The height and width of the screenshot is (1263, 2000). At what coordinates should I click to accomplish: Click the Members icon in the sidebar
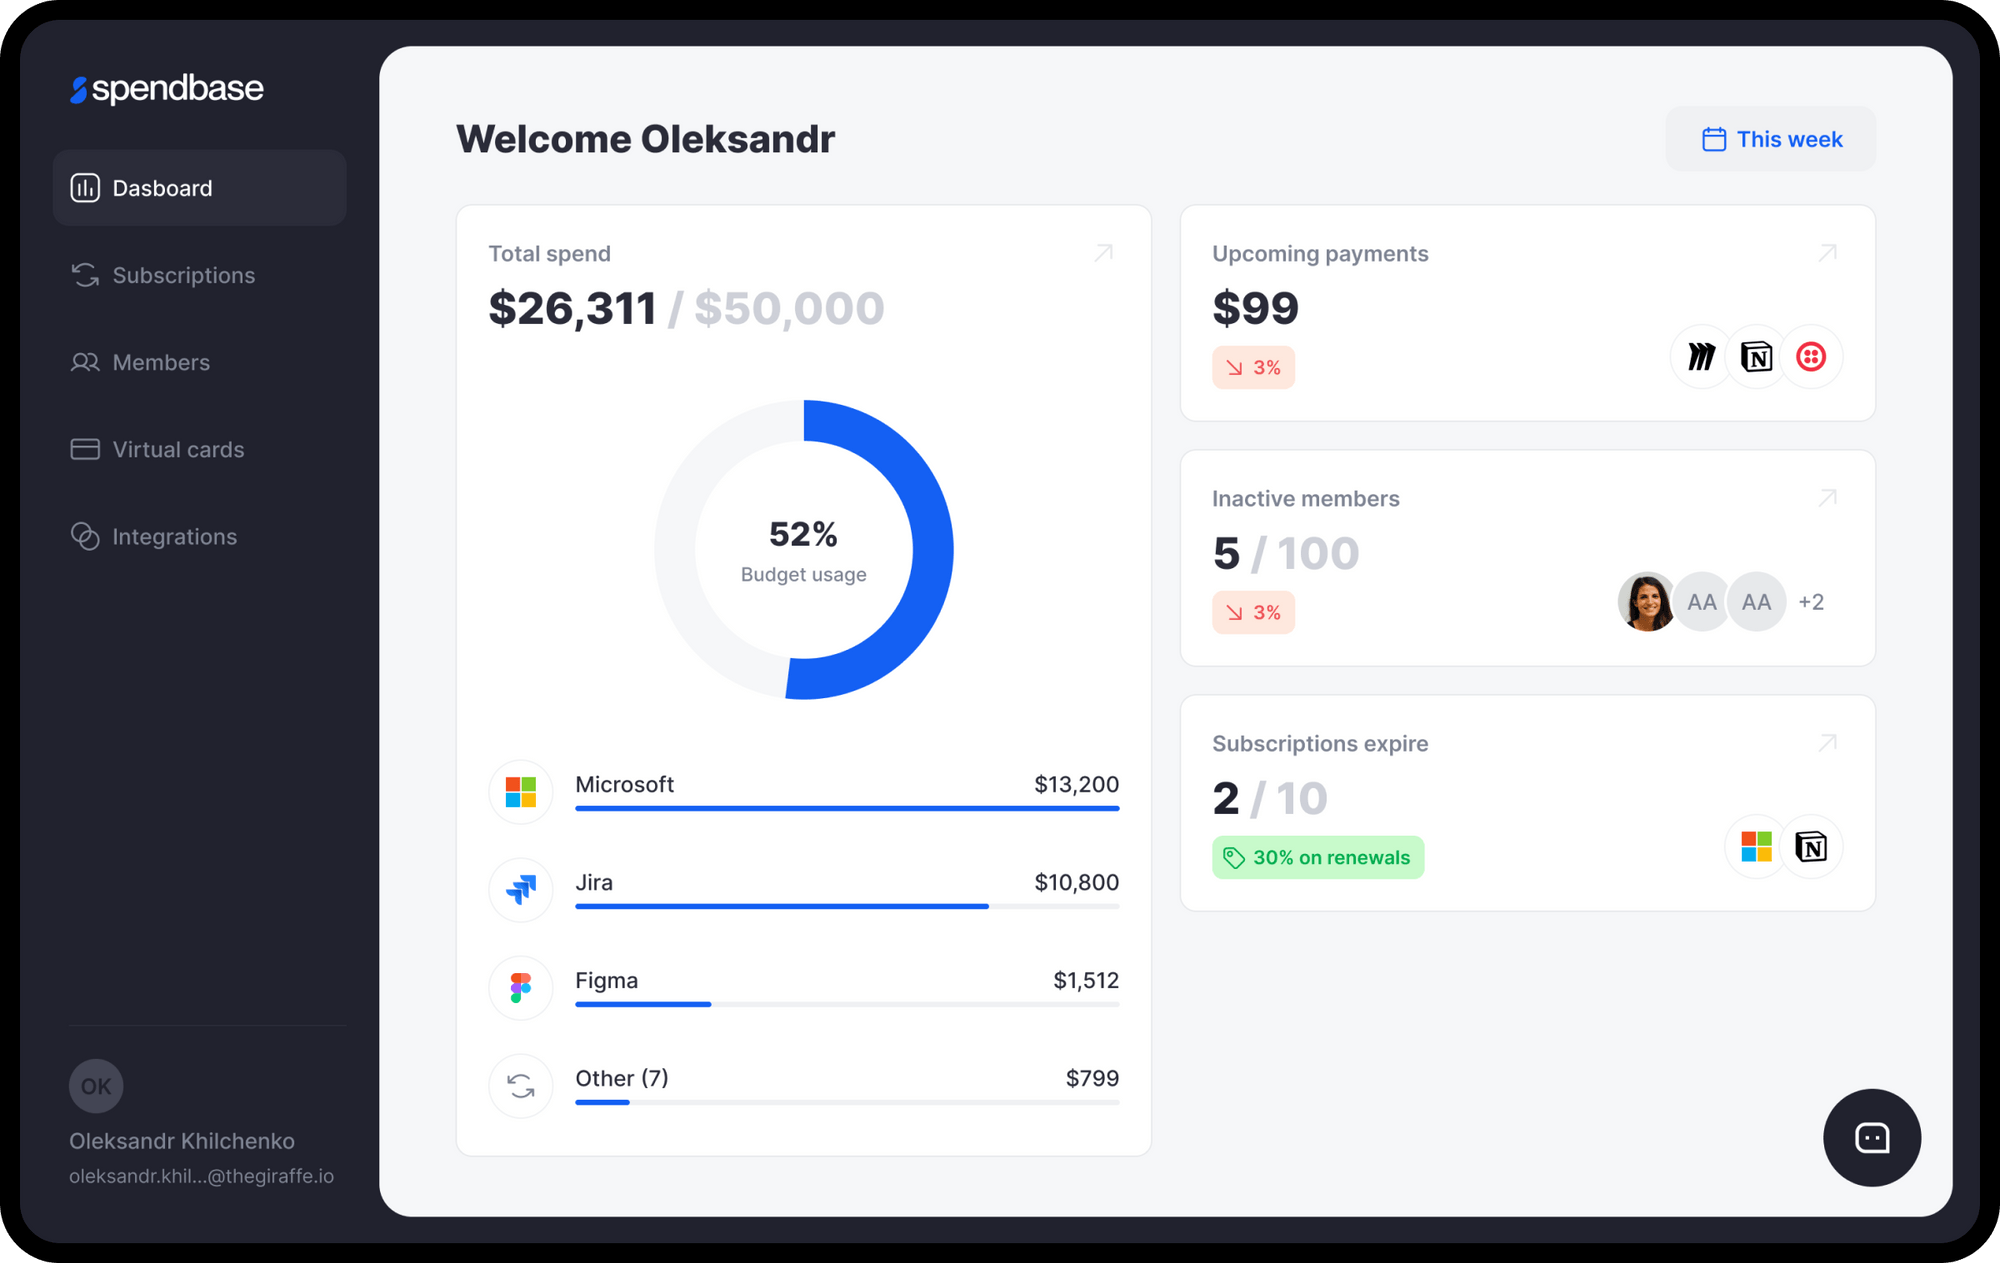[85, 362]
